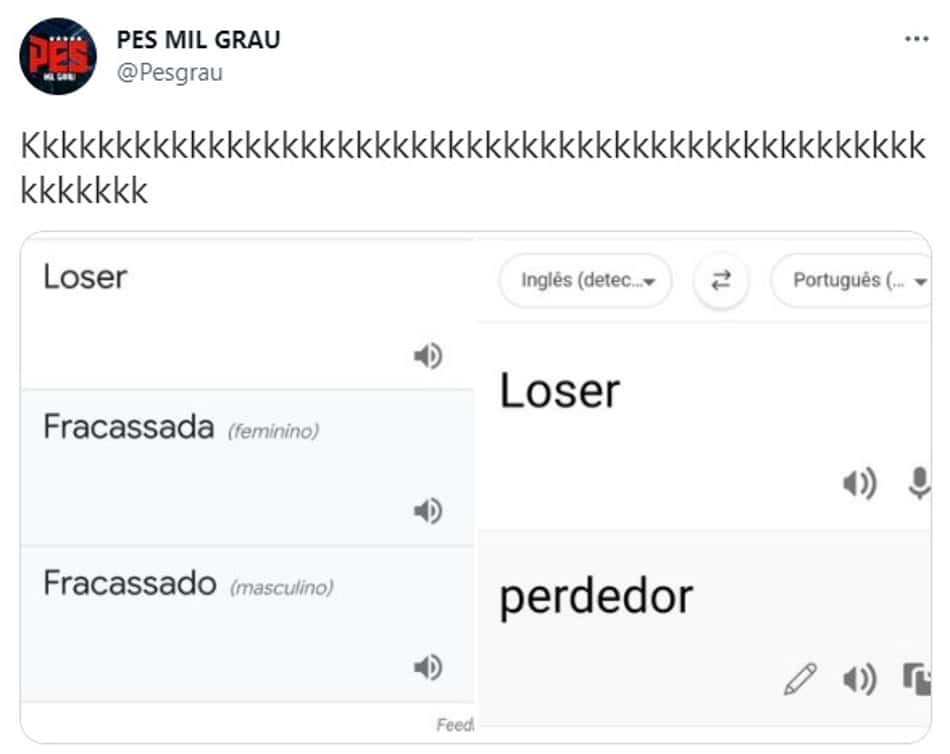Listen to Loser in the right panel
The height and width of the screenshot is (754, 950).
[860, 484]
